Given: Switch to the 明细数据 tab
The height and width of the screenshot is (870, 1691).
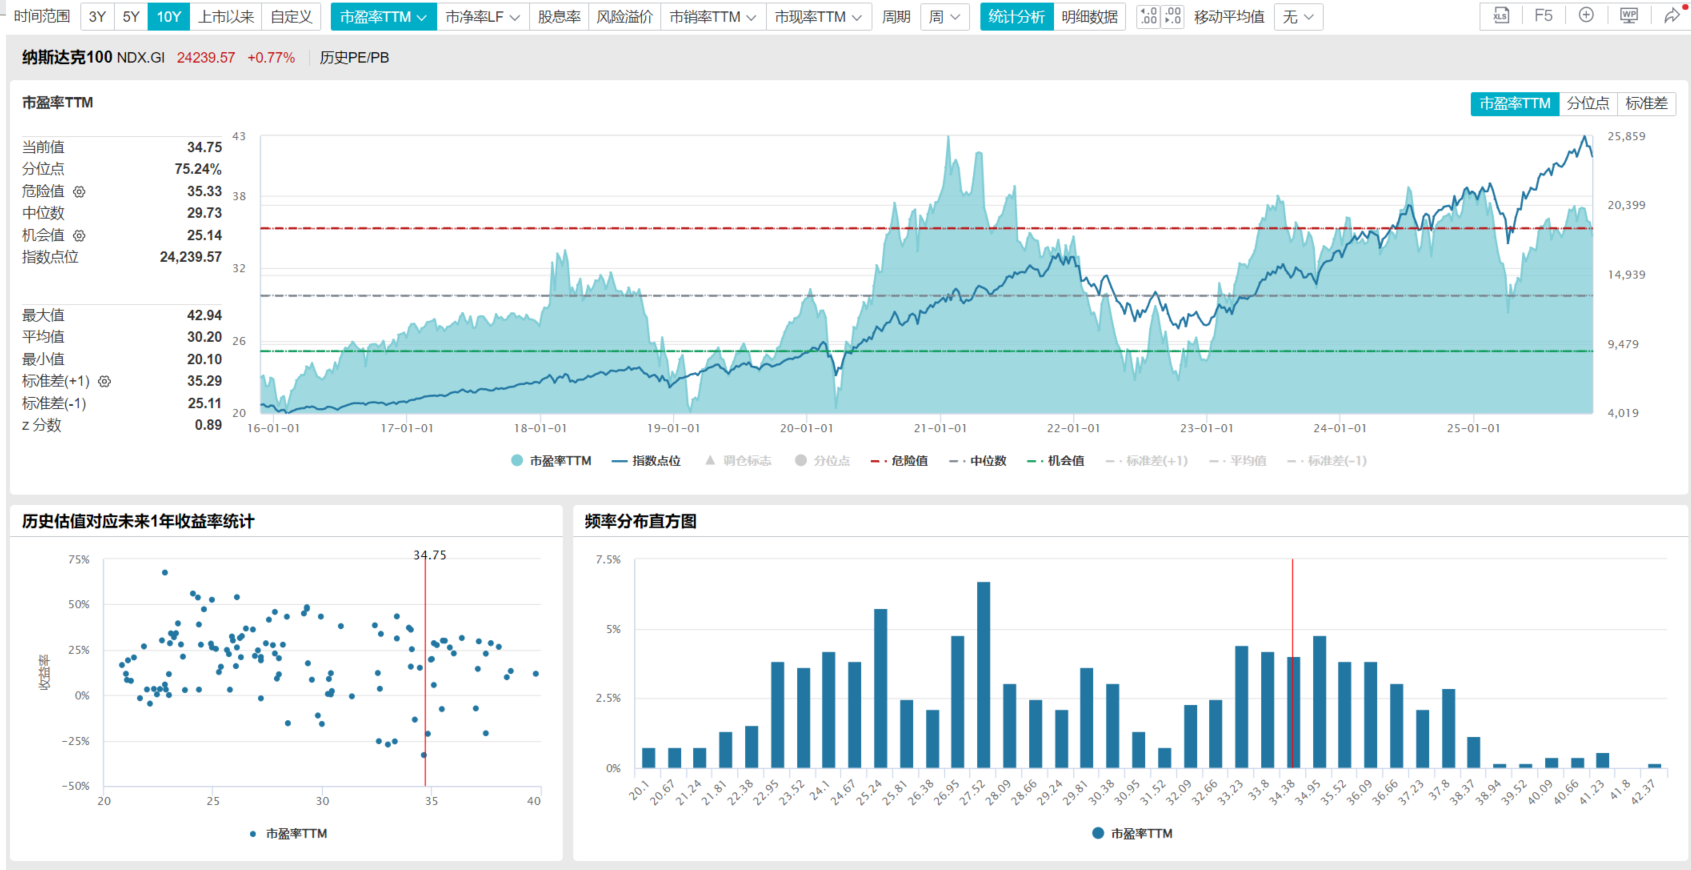Looking at the screenshot, I should pos(1089,17).
